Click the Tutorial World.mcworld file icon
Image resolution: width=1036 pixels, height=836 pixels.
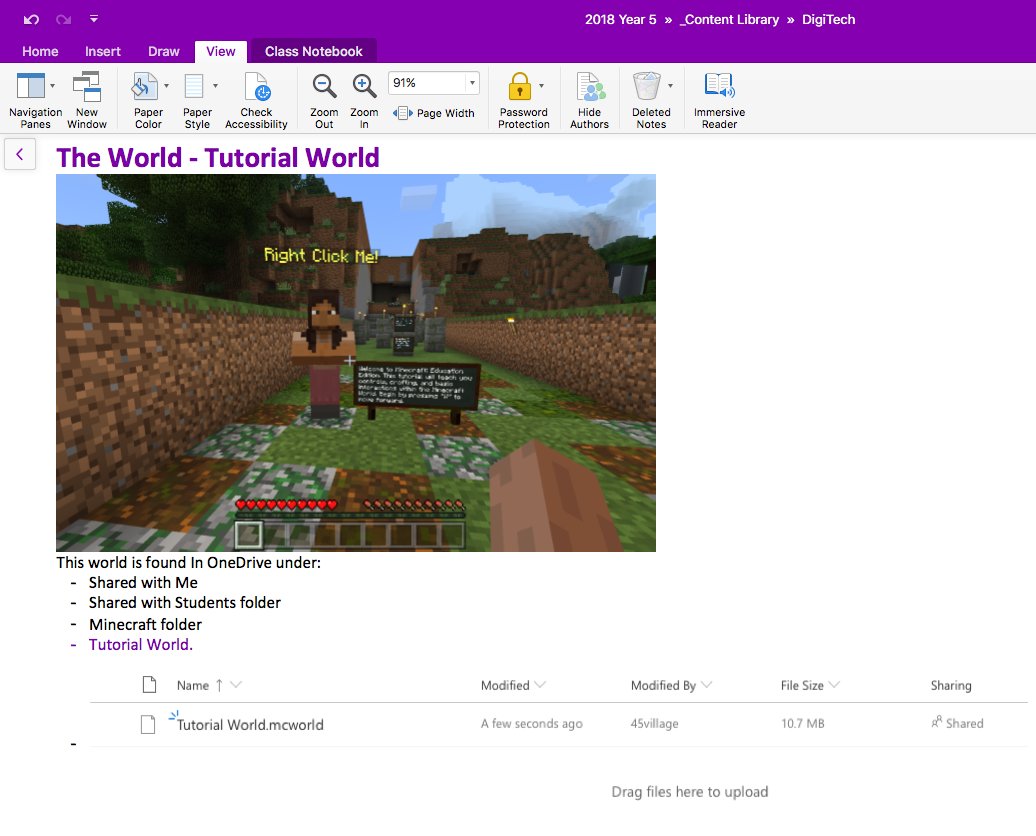148,724
